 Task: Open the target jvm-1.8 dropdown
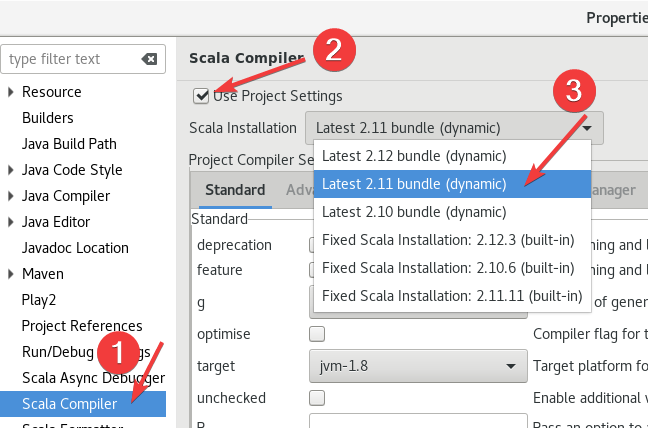coord(418,366)
